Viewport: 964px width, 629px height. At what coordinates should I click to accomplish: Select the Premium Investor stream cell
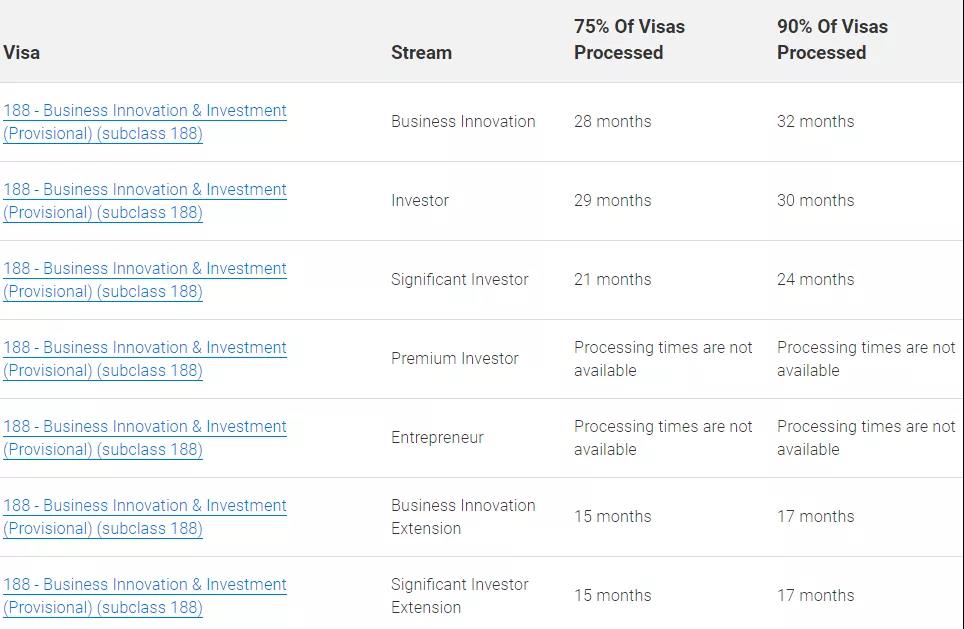pos(454,358)
